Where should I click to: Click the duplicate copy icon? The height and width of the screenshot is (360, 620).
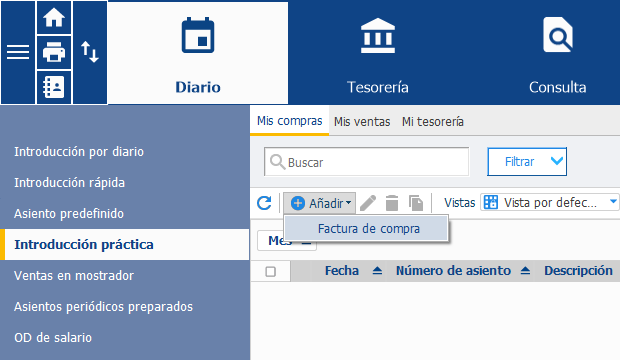[x=416, y=203]
